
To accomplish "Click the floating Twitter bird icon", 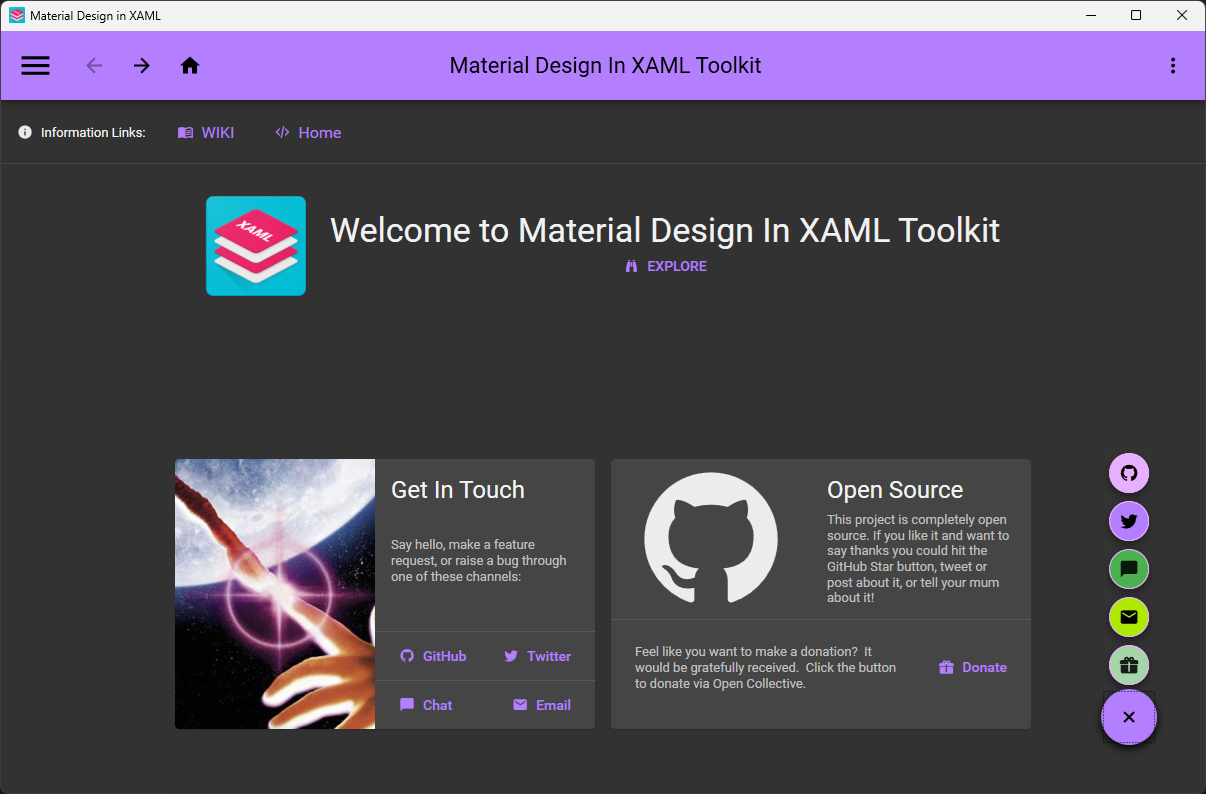I will [x=1129, y=521].
